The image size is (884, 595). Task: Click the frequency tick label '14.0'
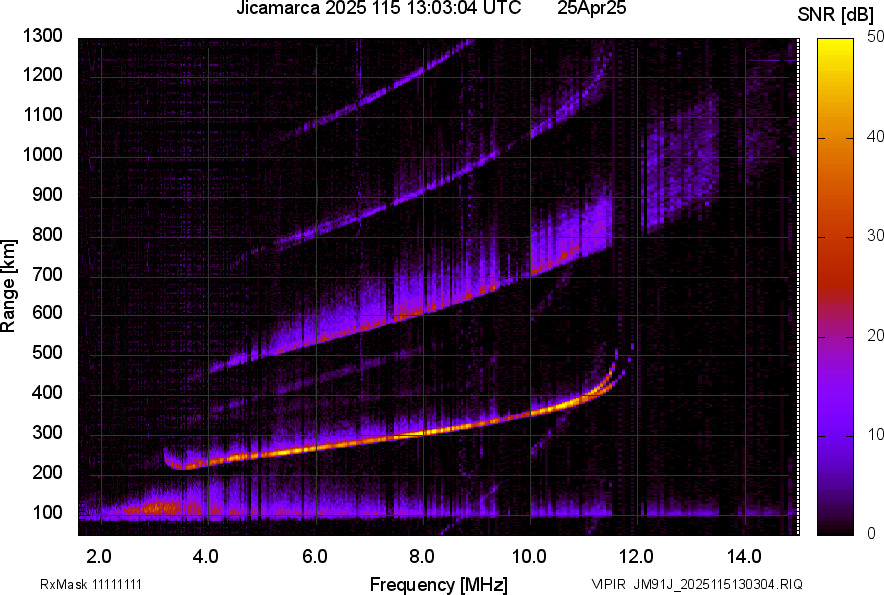(744, 557)
